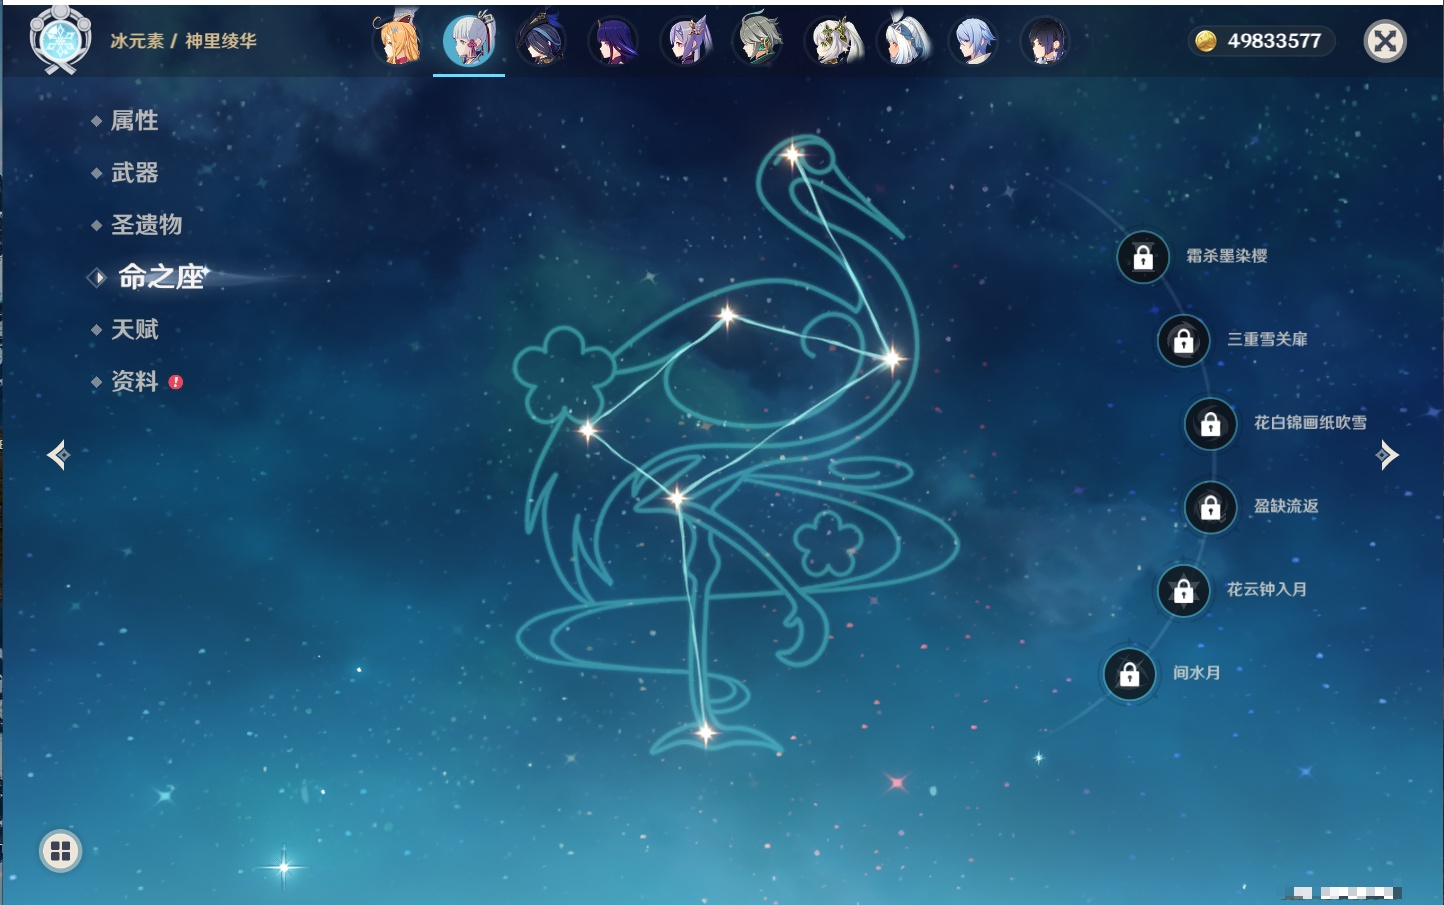Open the lock icon for 霜杀墨染樱
This screenshot has height=905, width=1444.
[1143, 258]
